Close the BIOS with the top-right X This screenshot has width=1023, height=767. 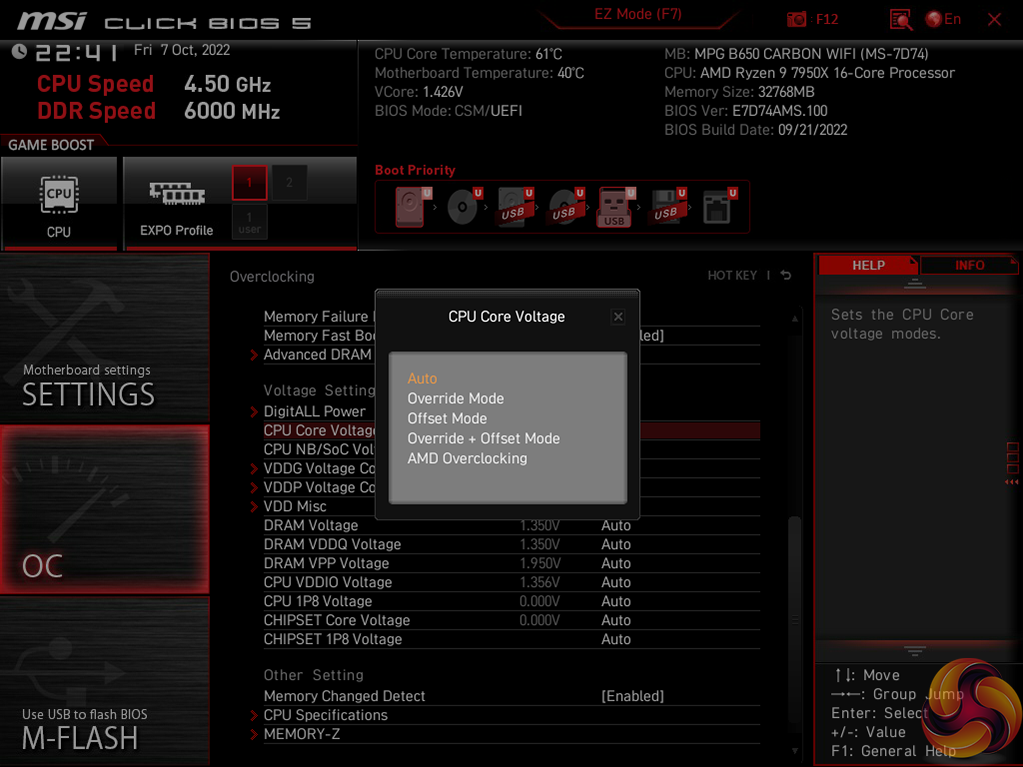click(994, 20)
